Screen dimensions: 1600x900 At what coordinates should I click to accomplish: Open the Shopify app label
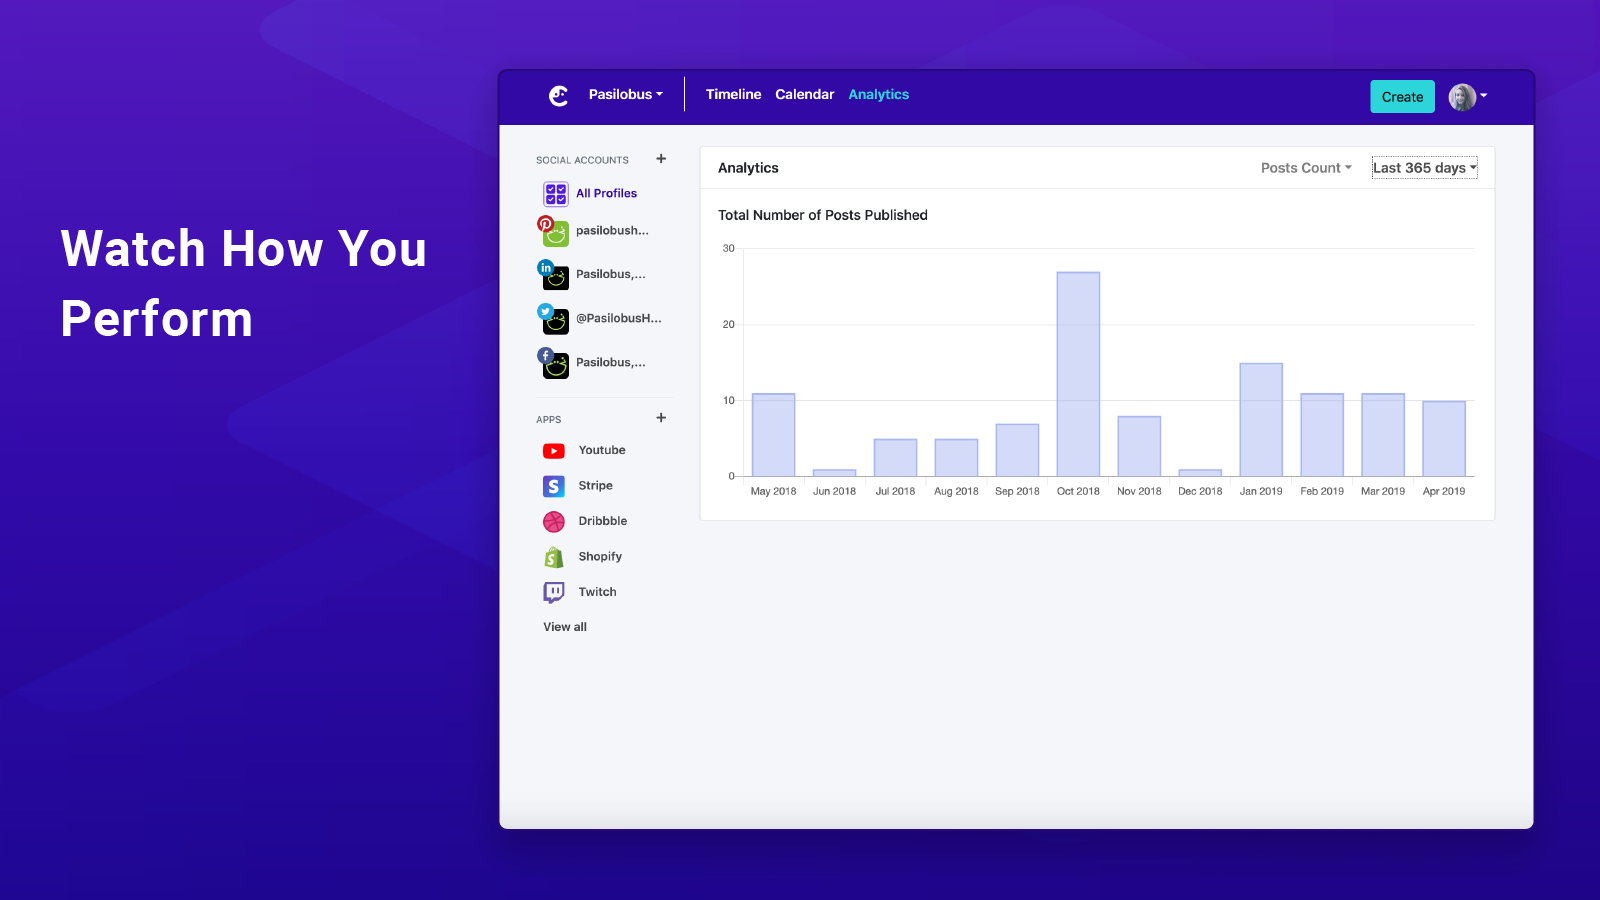[x=600, y=557]
